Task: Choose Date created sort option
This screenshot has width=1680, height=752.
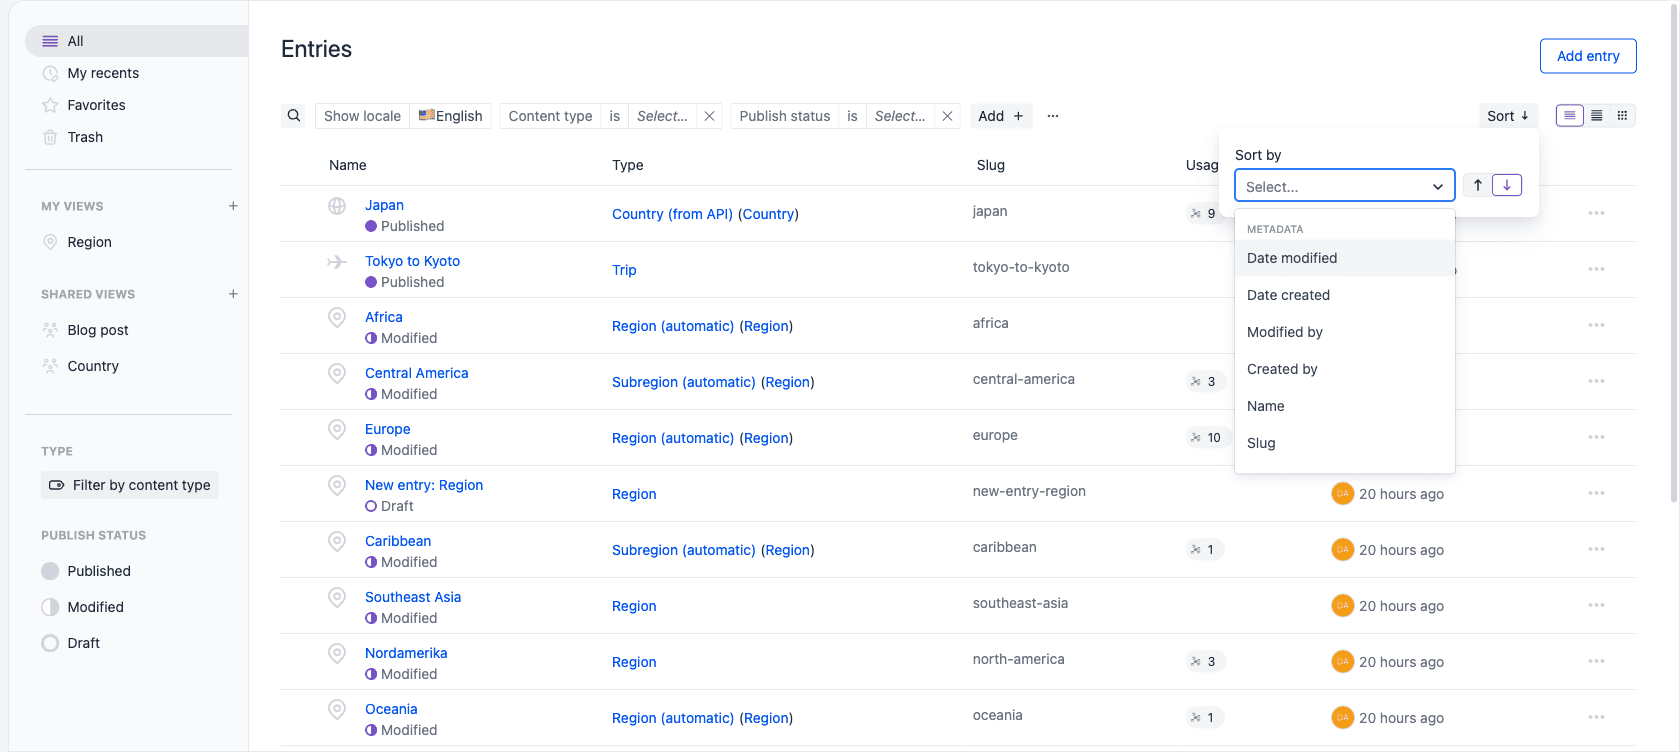Action: [1344, 295]
